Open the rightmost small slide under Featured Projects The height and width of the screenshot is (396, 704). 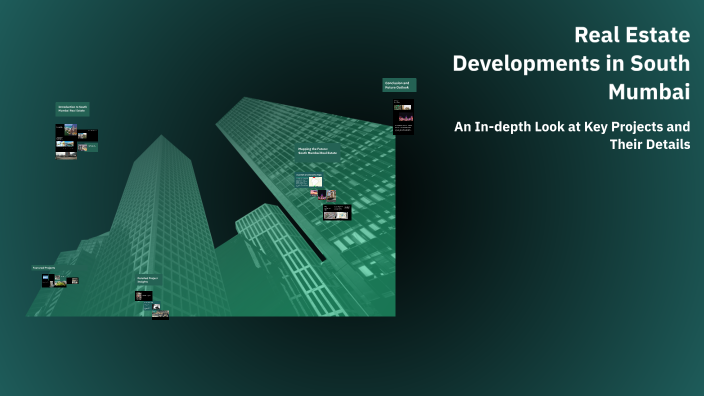point(73,281)
